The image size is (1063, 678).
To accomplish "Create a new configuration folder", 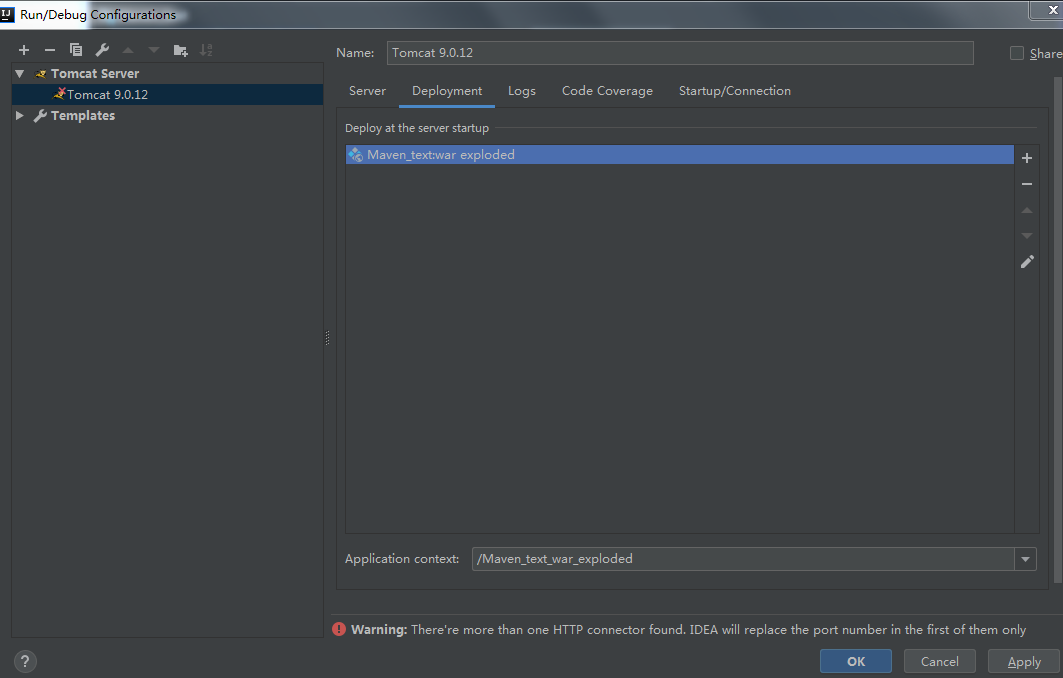I will [x=180, y=50].
